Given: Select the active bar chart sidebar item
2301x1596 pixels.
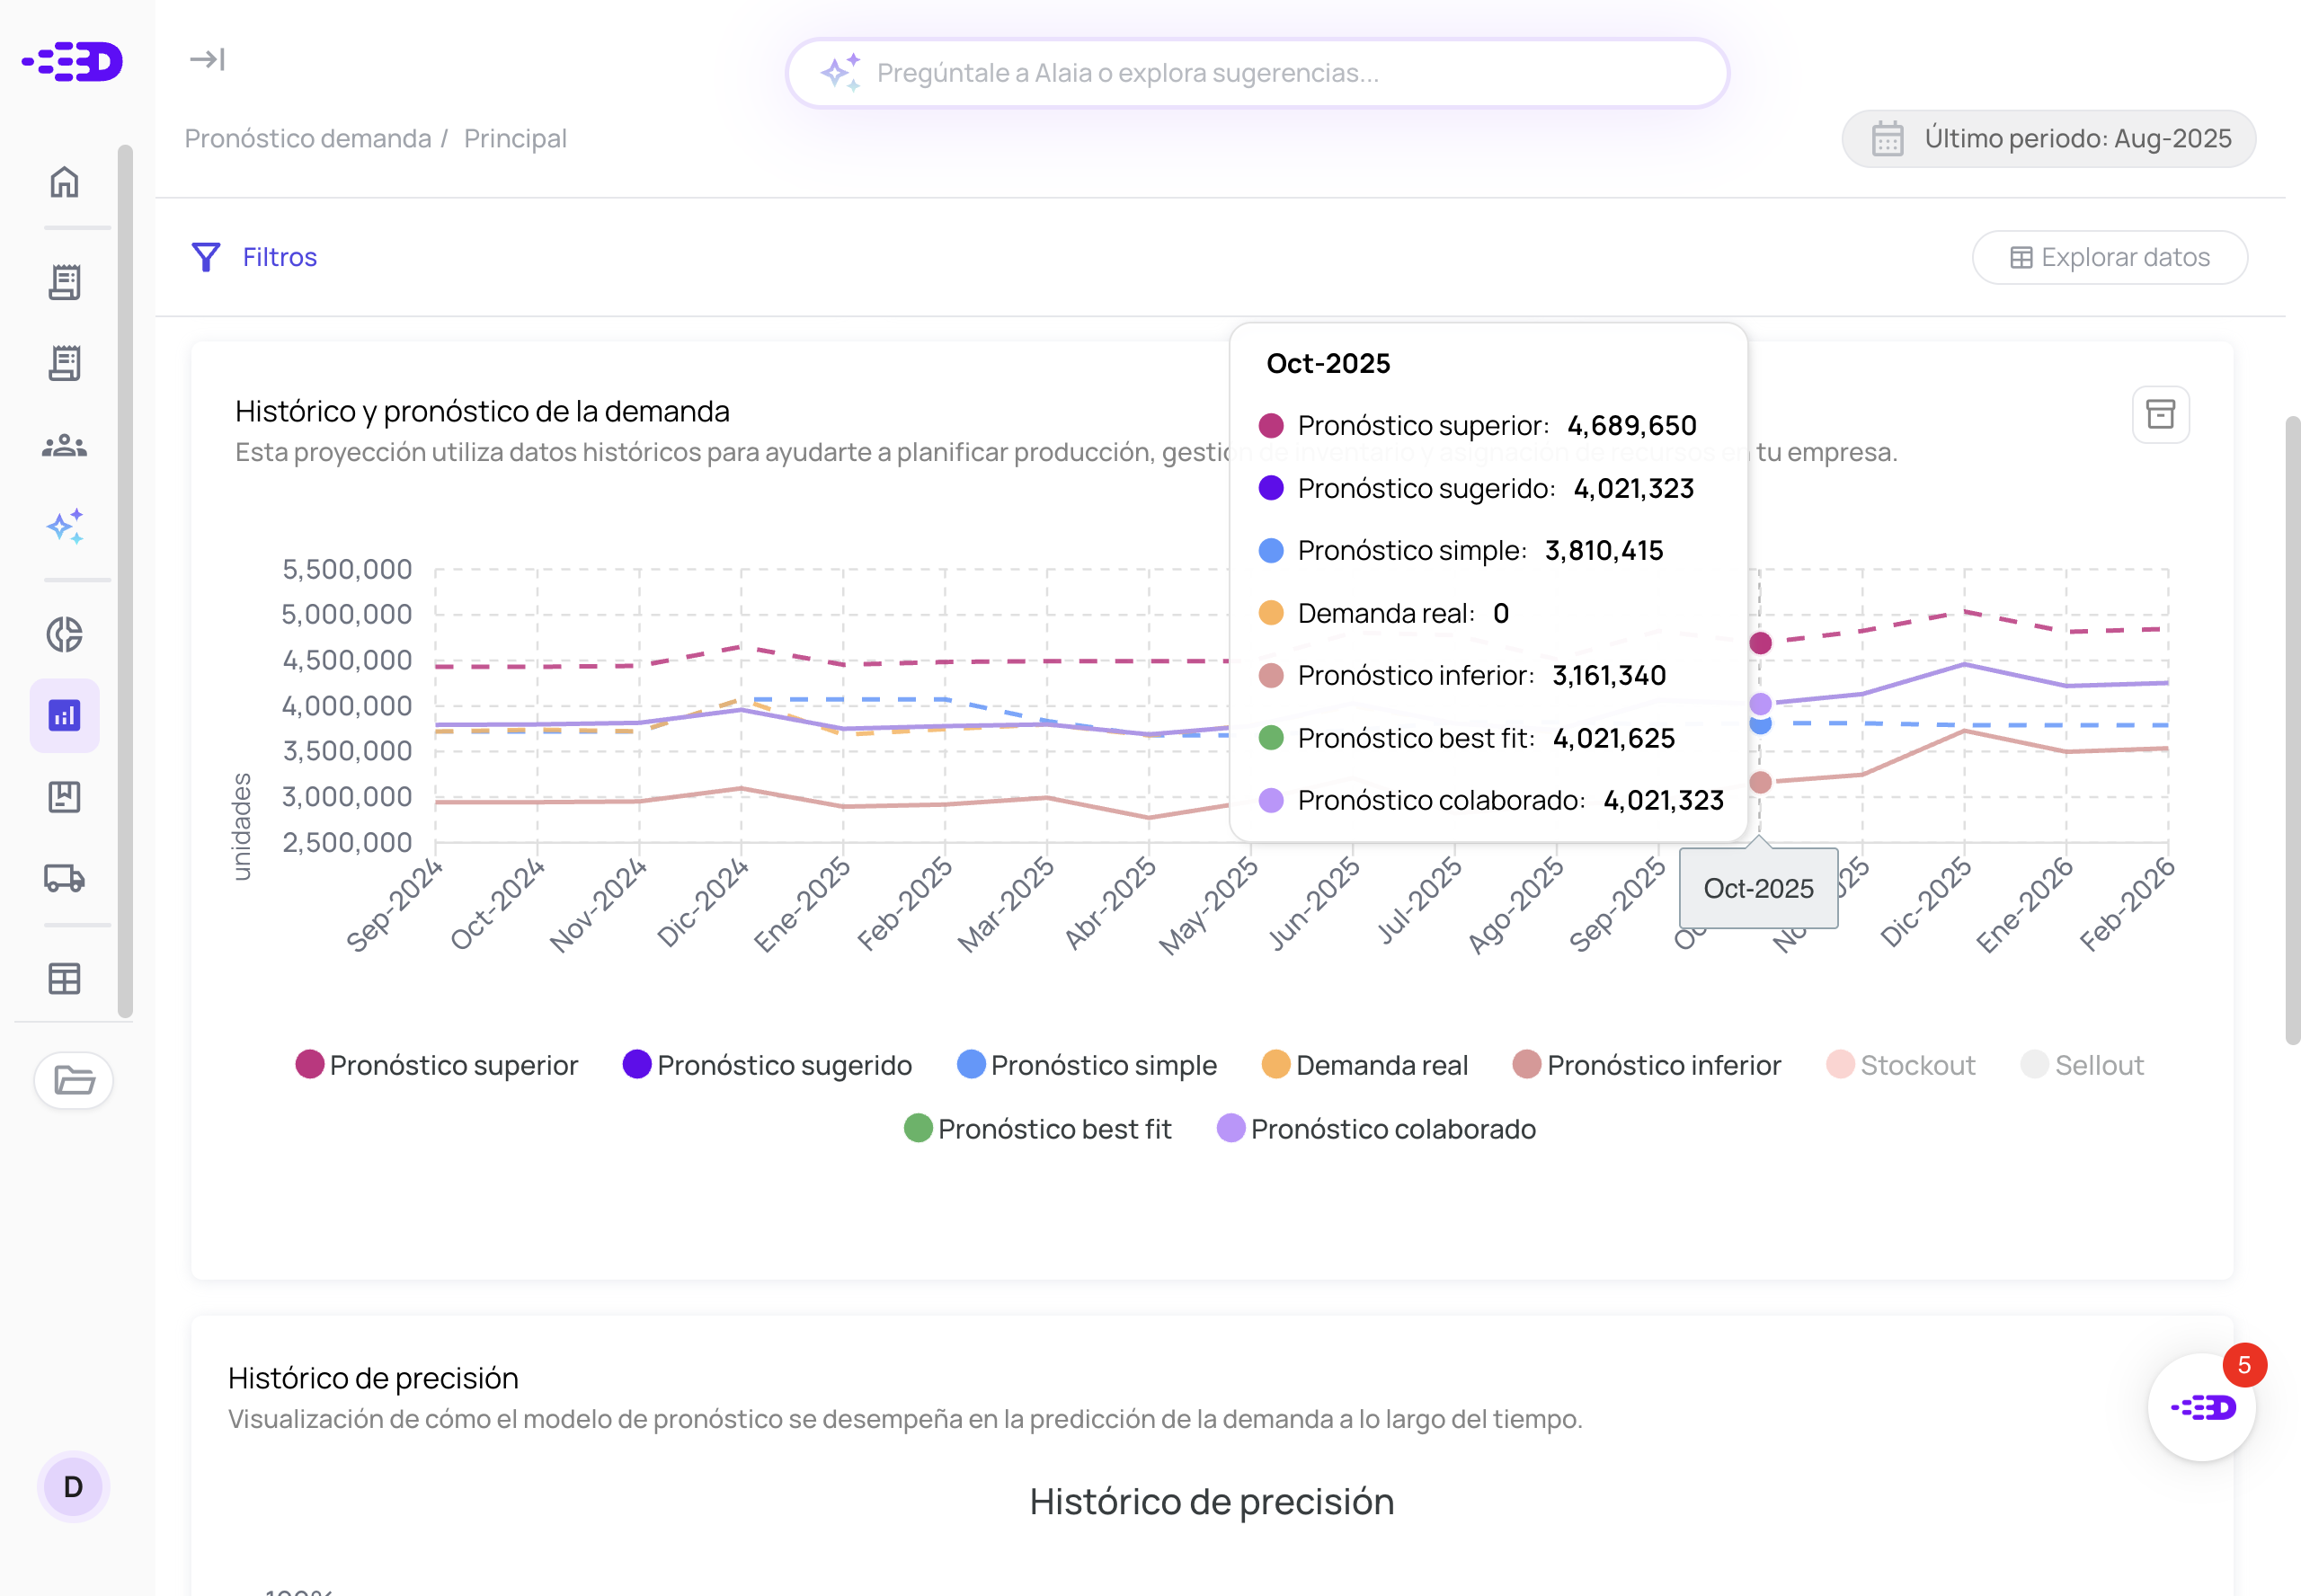Looking at the screenshot, I should tap(65, 715).
